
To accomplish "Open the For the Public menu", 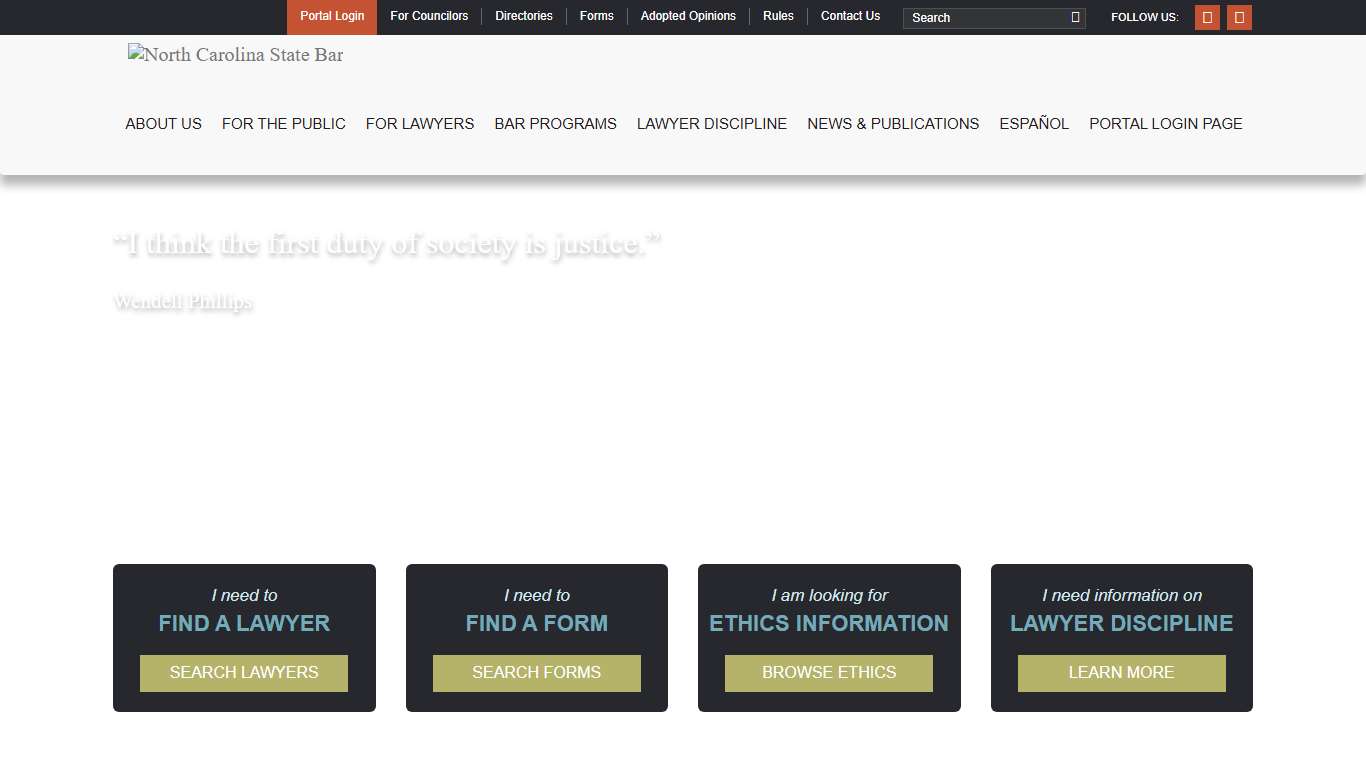I will (284, 124).
